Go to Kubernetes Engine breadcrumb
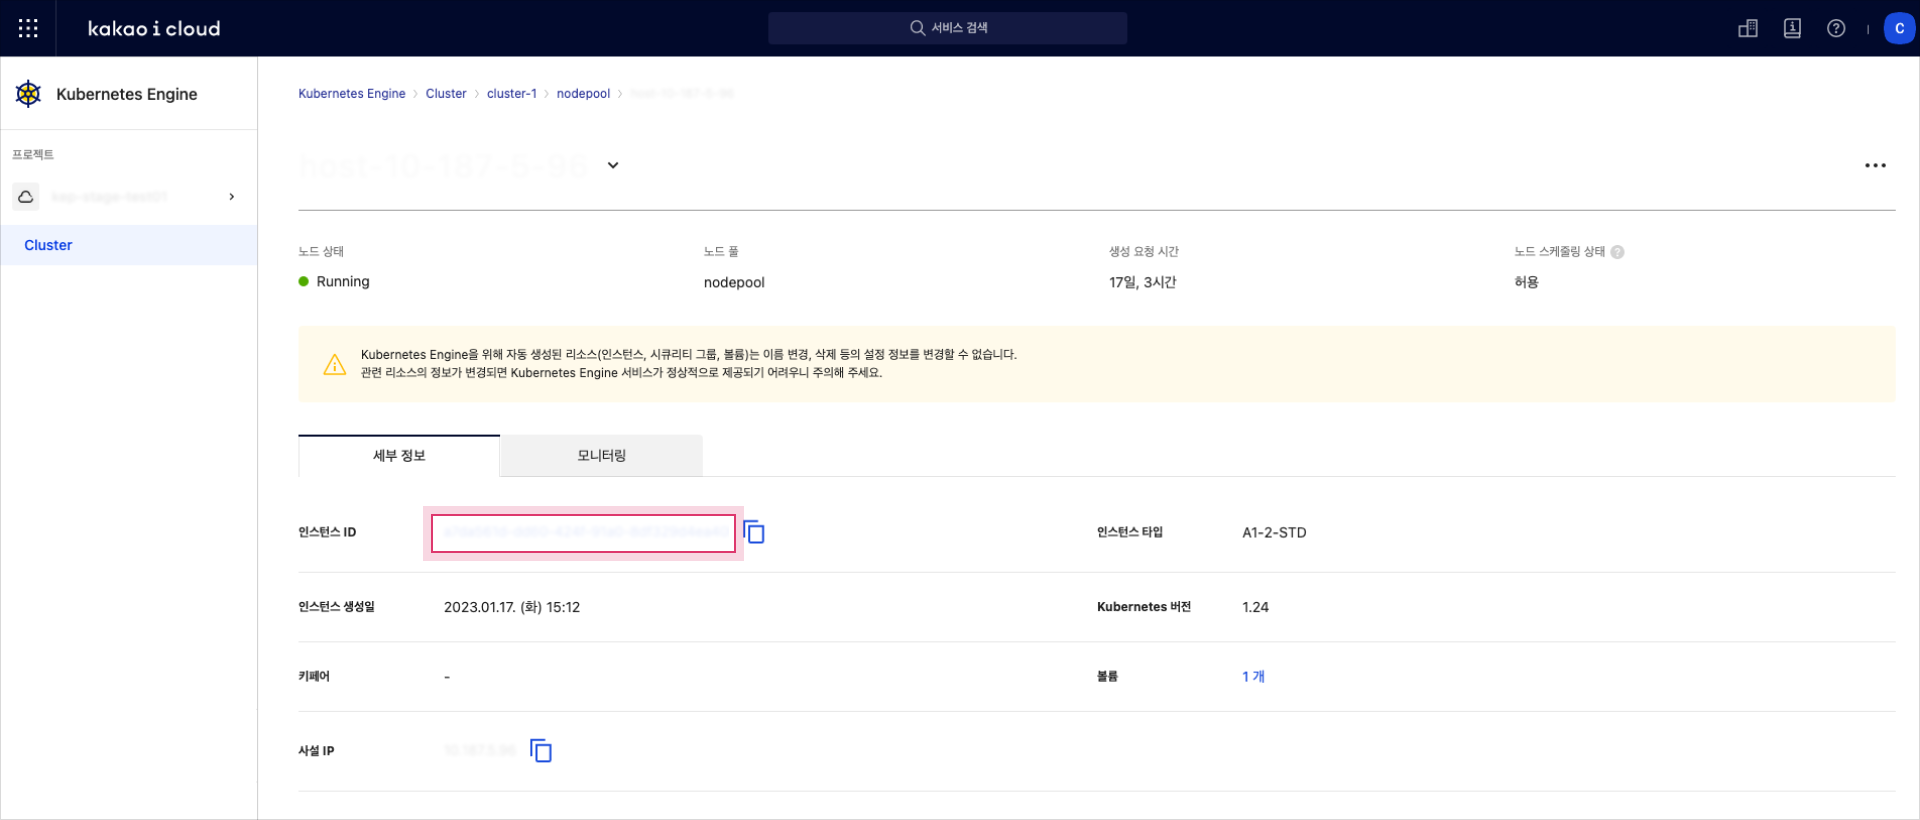 point(352,94)
